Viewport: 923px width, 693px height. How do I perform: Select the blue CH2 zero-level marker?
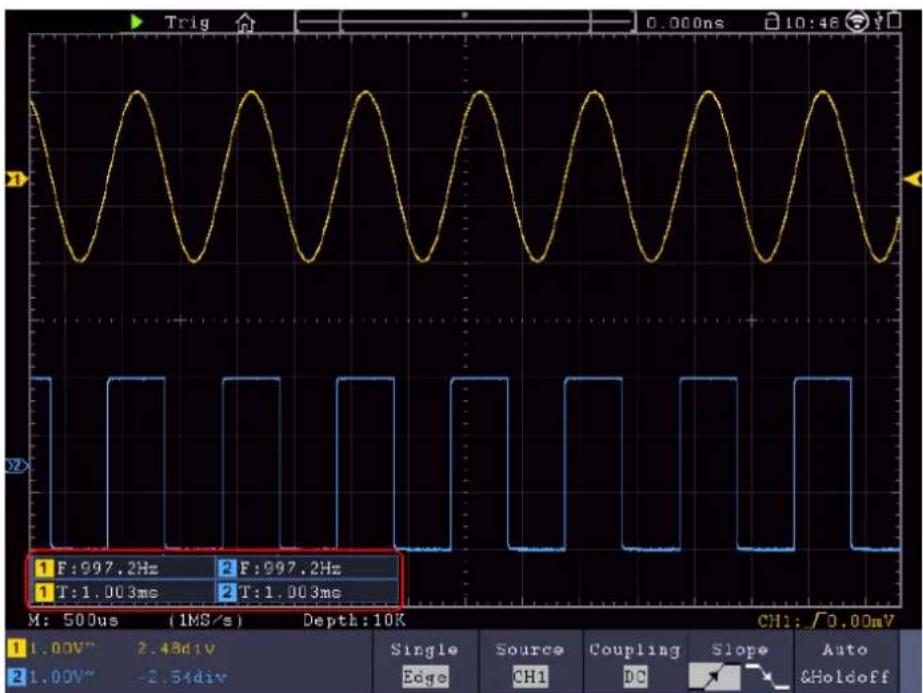(x=16, y=466)
